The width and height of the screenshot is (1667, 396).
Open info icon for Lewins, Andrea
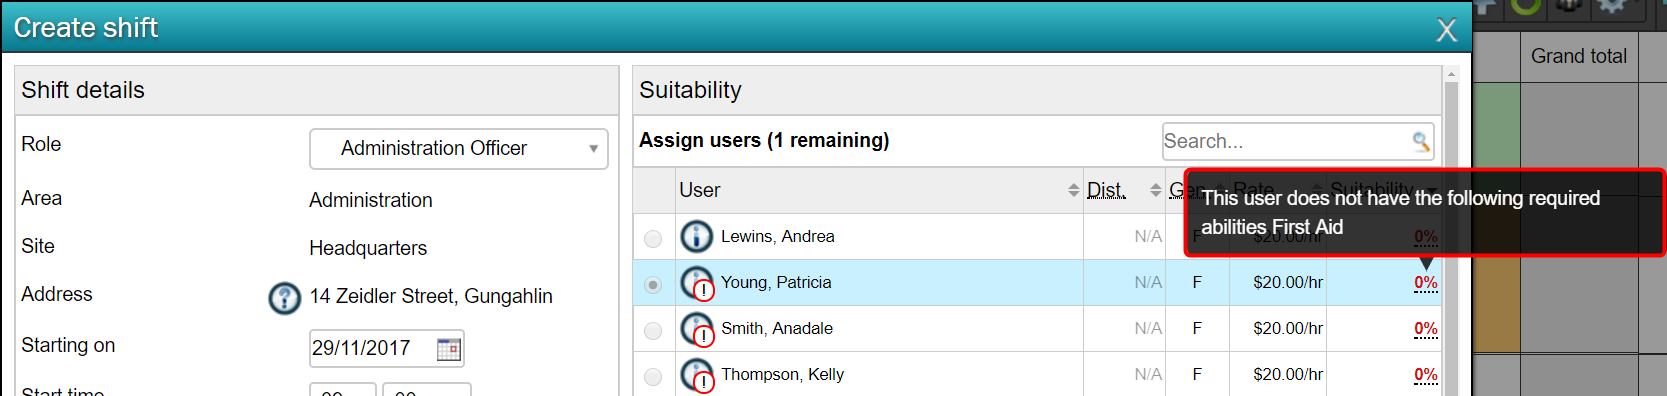[x=696, y=237]
